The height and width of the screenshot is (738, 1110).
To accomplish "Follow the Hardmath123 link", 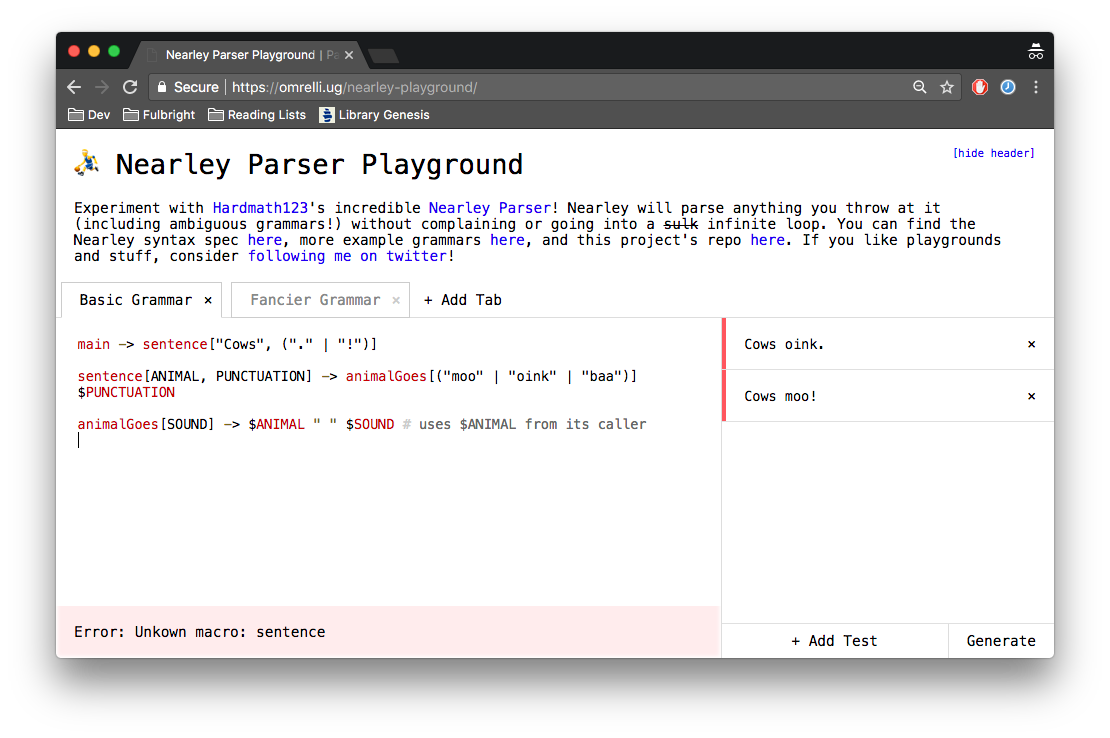I will click(260, 207).
